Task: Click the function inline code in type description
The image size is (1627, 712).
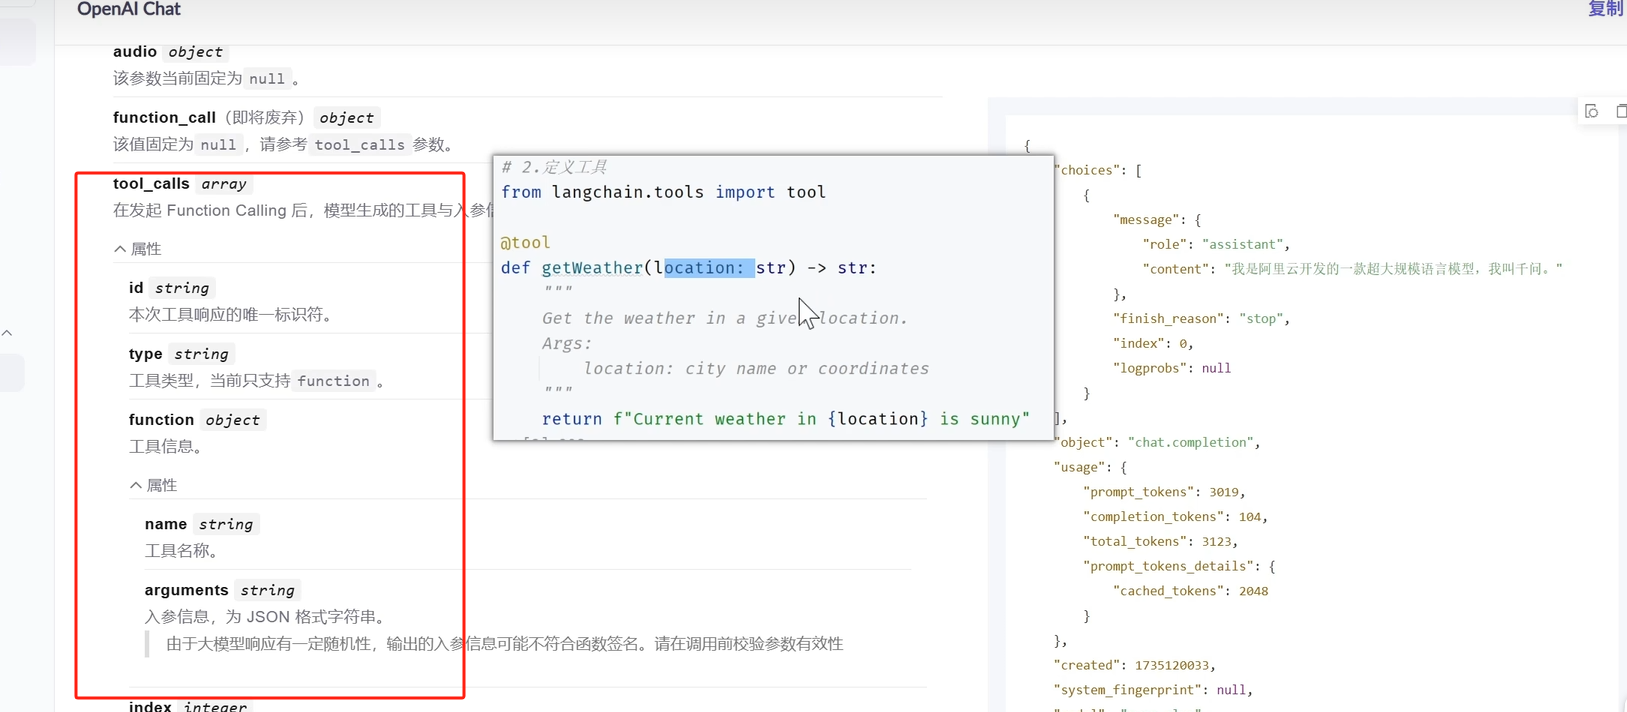Action: (333, 381)
